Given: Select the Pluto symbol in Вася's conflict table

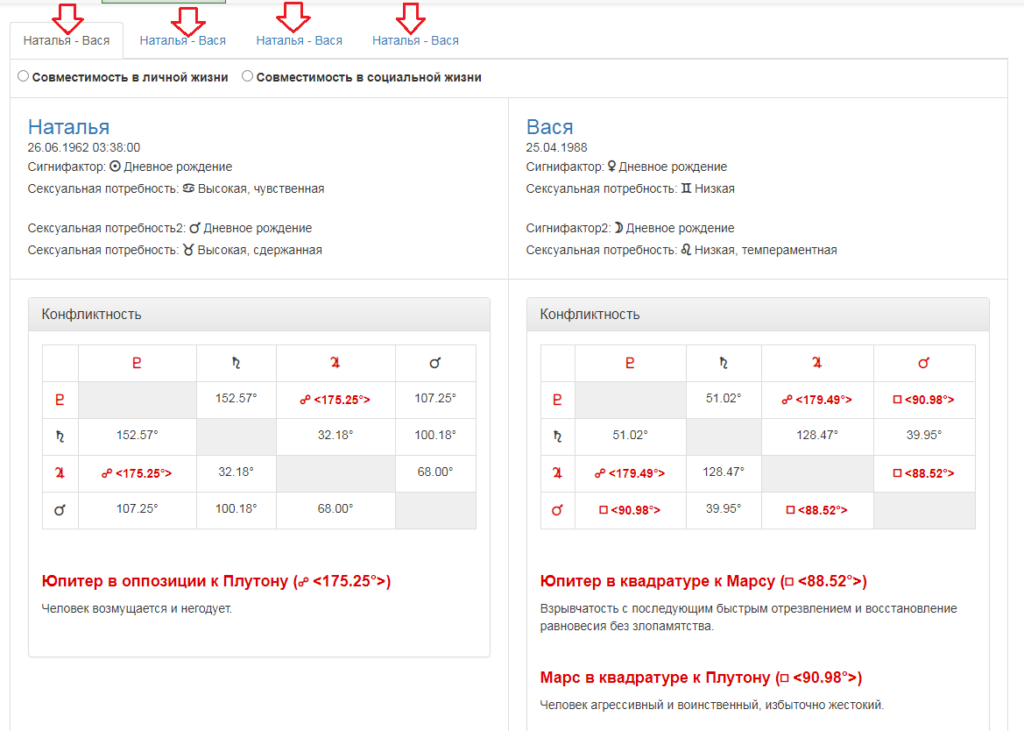Looking at the screenshot, I should click(557, 399).
